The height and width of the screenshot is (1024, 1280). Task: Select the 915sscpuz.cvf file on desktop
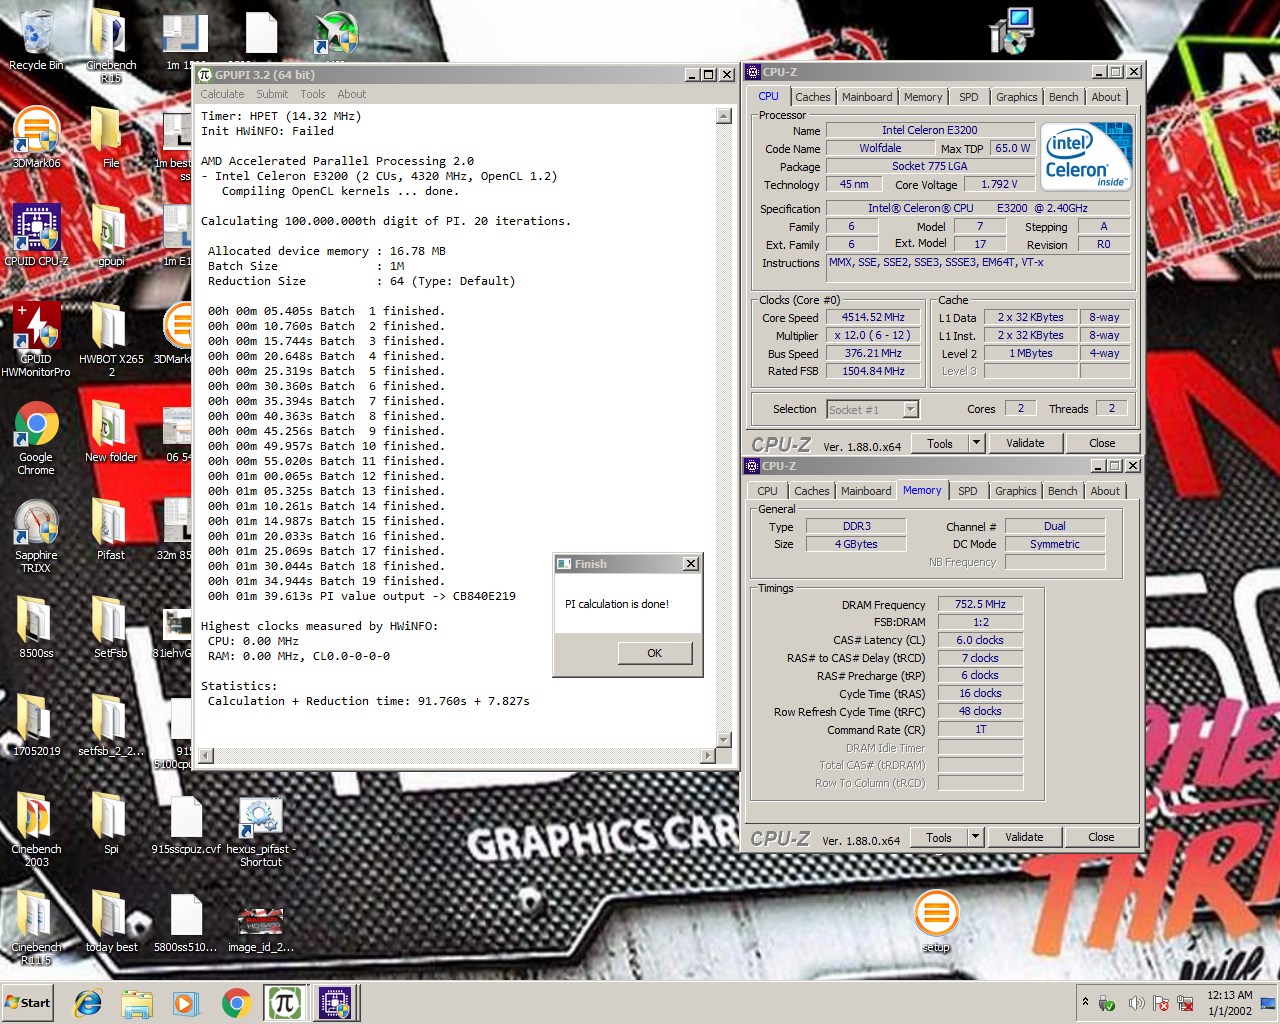[x=186, y=824]
